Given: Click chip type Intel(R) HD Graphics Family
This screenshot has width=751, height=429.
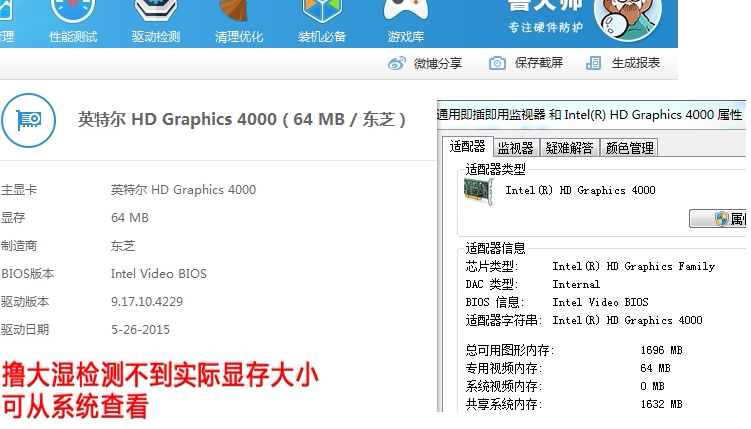Looking at the screenshot, I should click(634, 266).
